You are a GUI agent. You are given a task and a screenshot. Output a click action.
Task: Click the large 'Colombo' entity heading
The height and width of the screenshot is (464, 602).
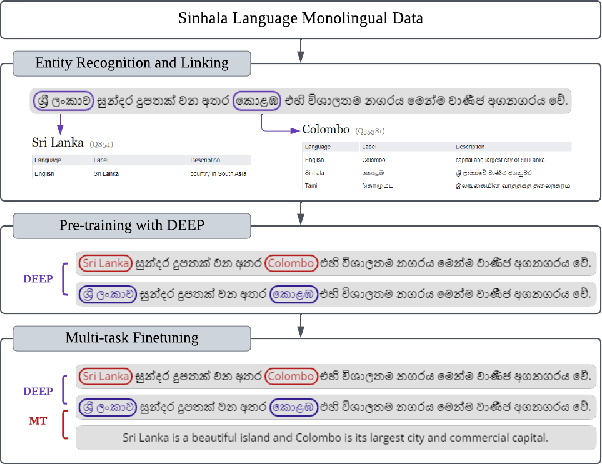pos(326,129)
